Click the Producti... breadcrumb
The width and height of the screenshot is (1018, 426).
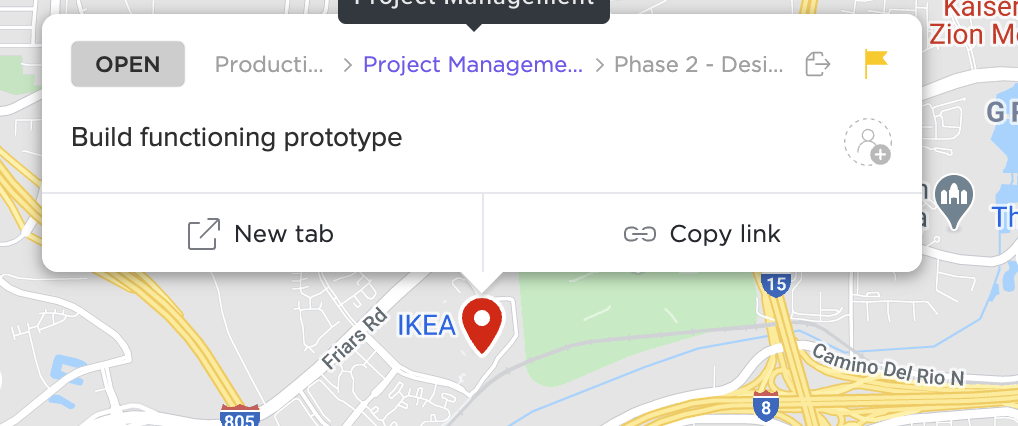click(270, 65)
